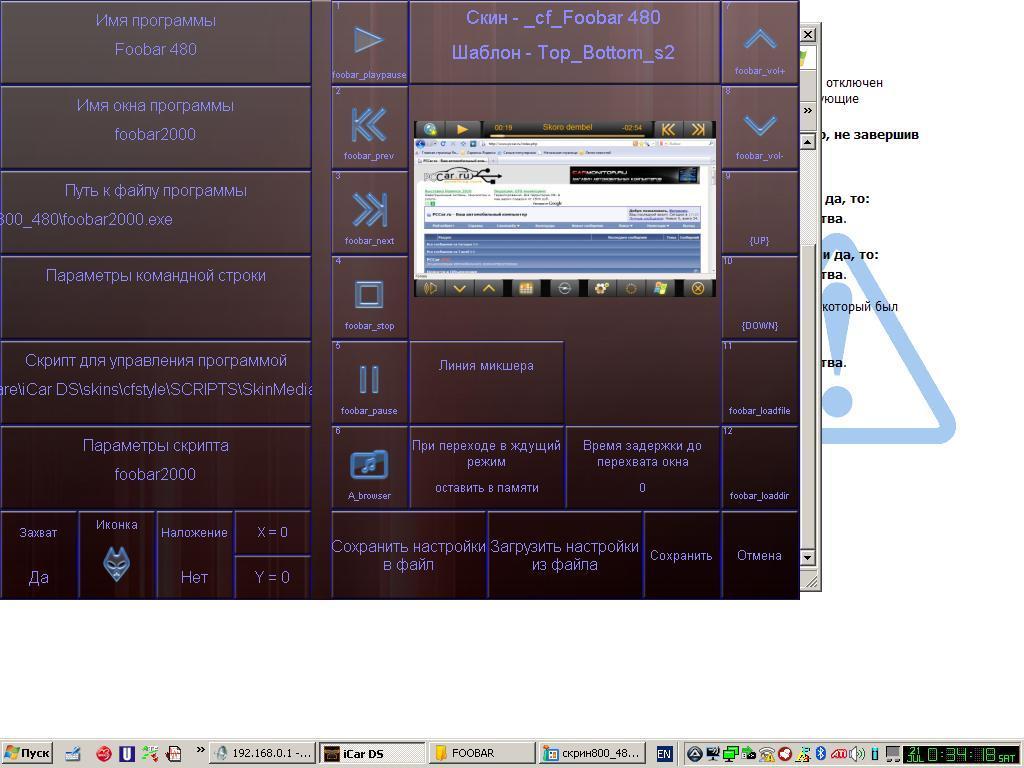Click the foobar_vol- down chevron
1024x768 pixels.
pos(760,126)
